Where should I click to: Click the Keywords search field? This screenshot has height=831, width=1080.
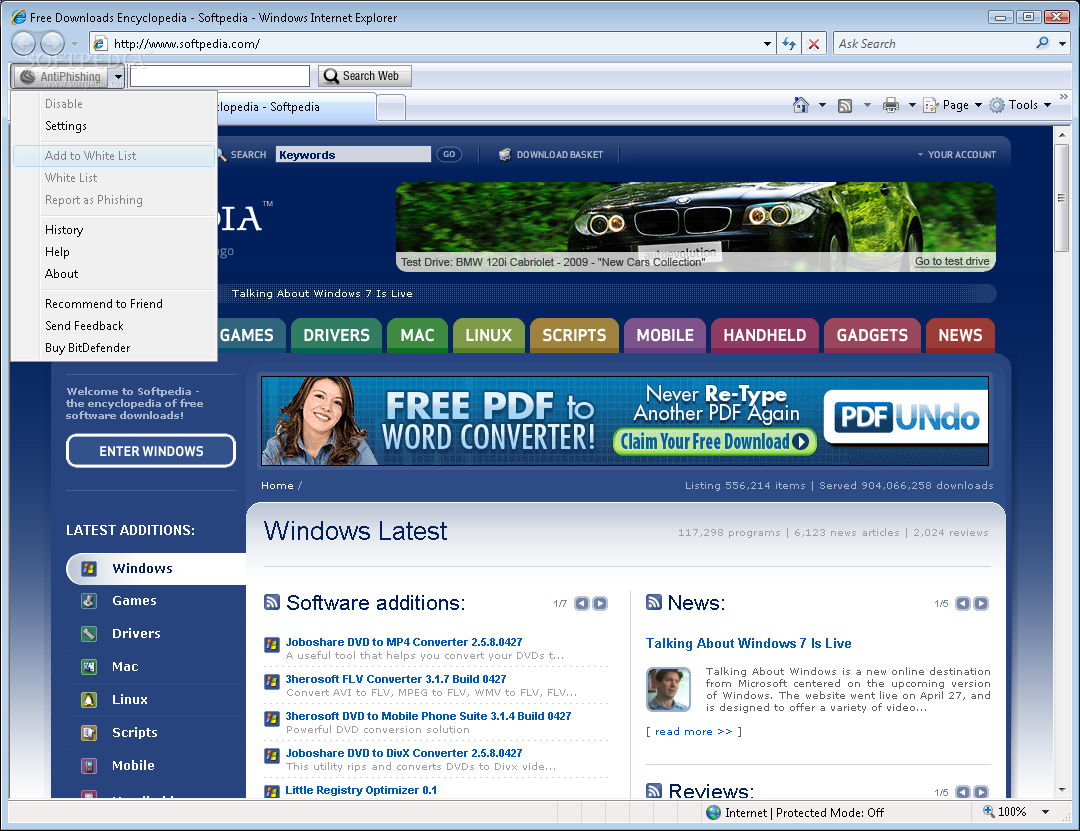[353, 154]
